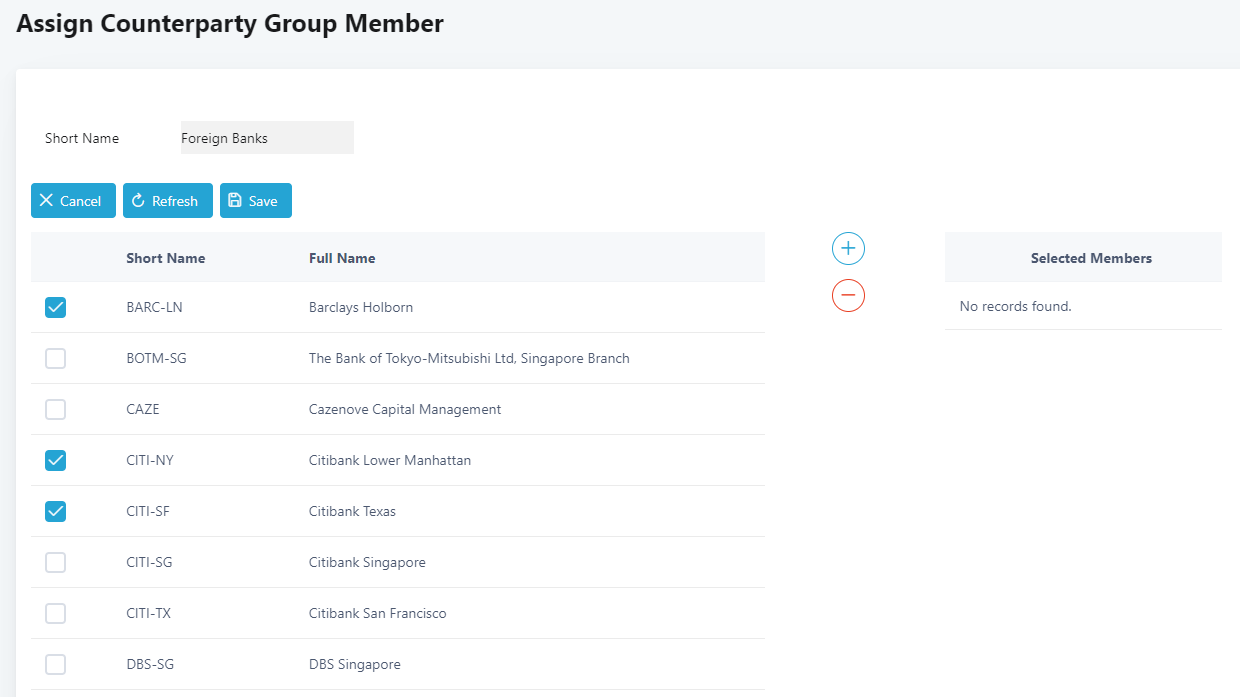Click the plus icon to add selected members
Image resolution: width=1240 pixels, height=697 pixels.
click(x=848, y=248)
